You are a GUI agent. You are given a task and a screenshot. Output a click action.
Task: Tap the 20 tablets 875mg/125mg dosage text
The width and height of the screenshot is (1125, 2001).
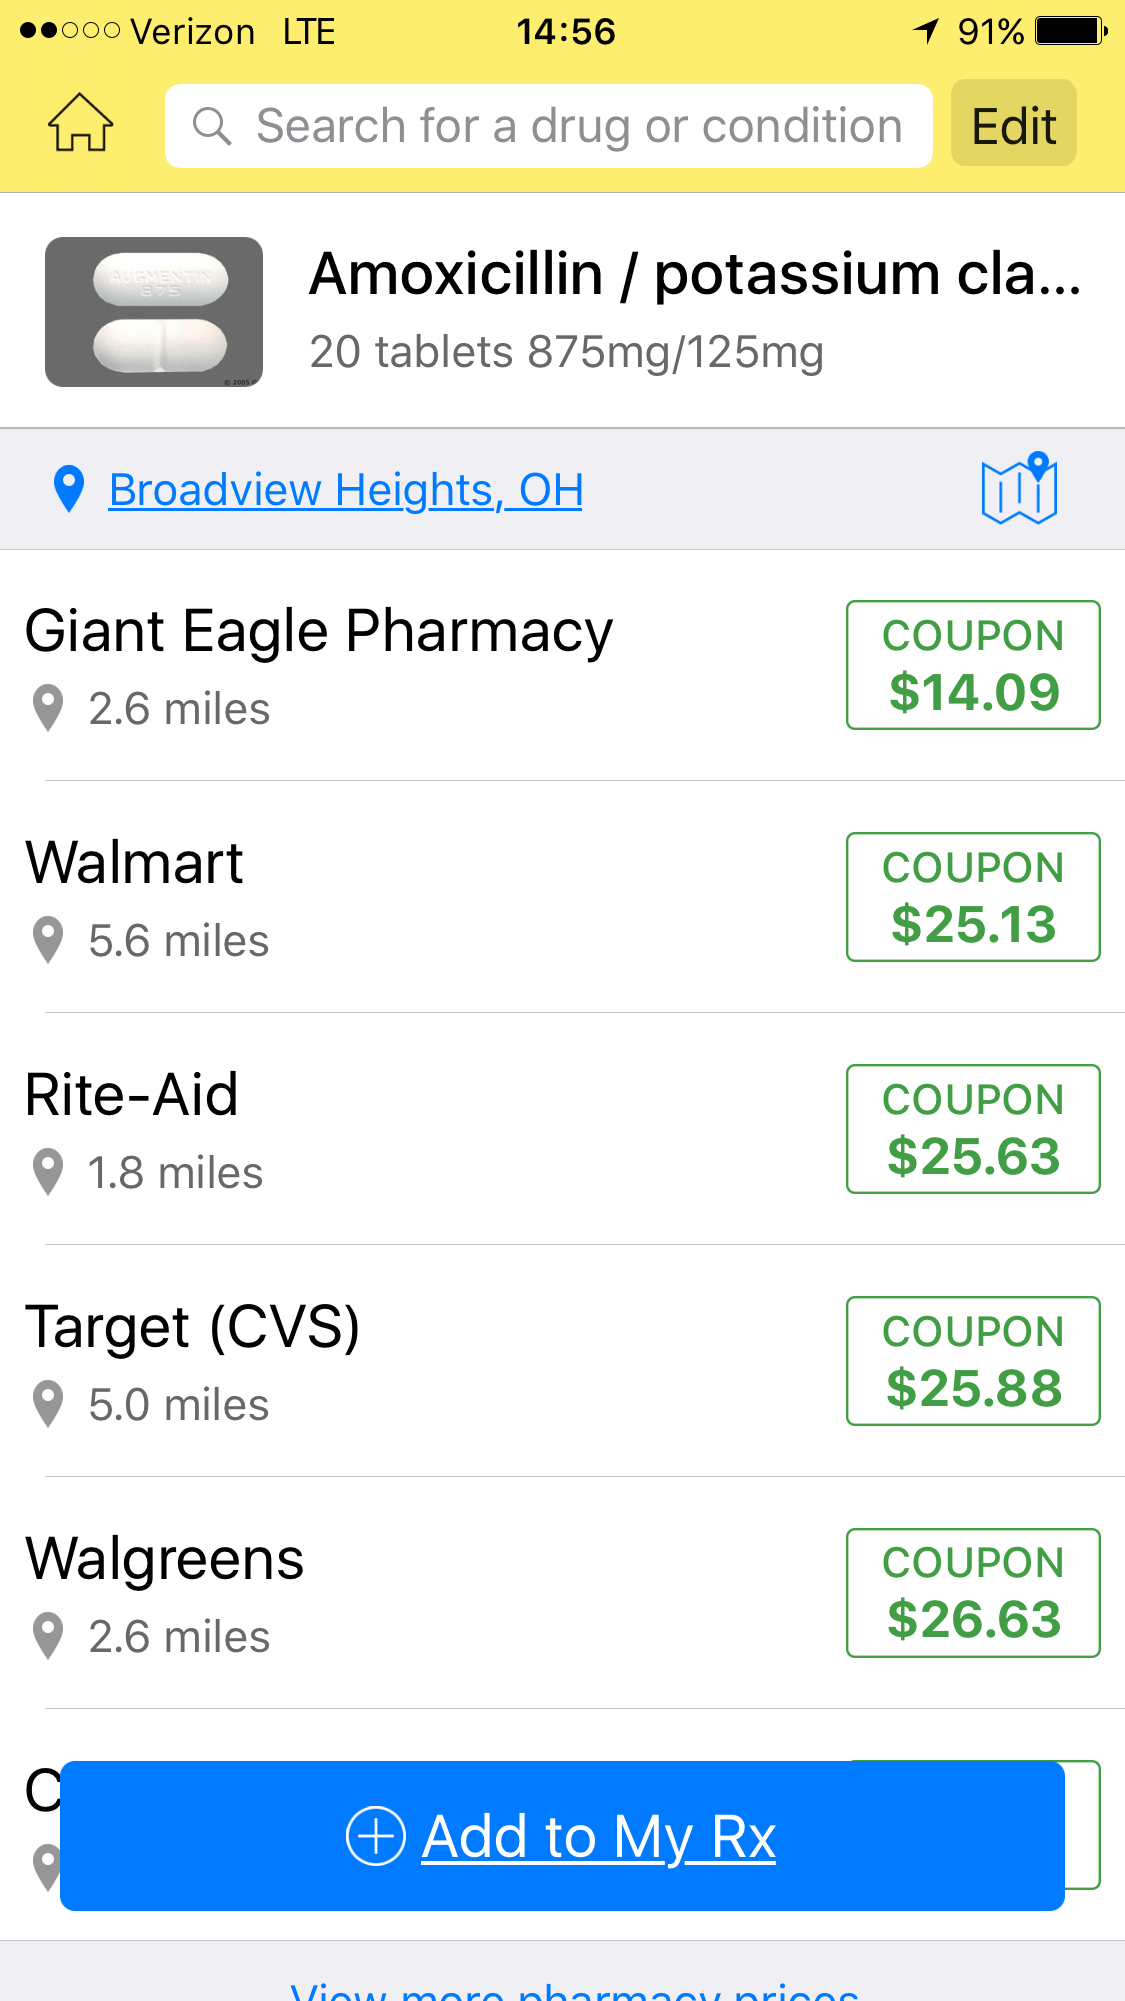tap(566, 352)
